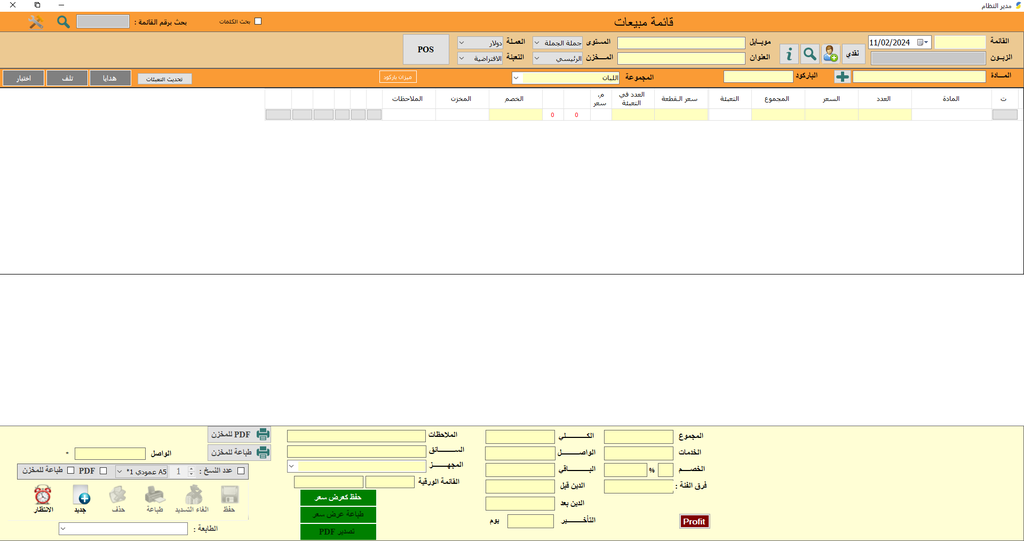Screen dimensions: 1024x541
Task: Click the invoice number search magnifier
Action: click(63, 21)
